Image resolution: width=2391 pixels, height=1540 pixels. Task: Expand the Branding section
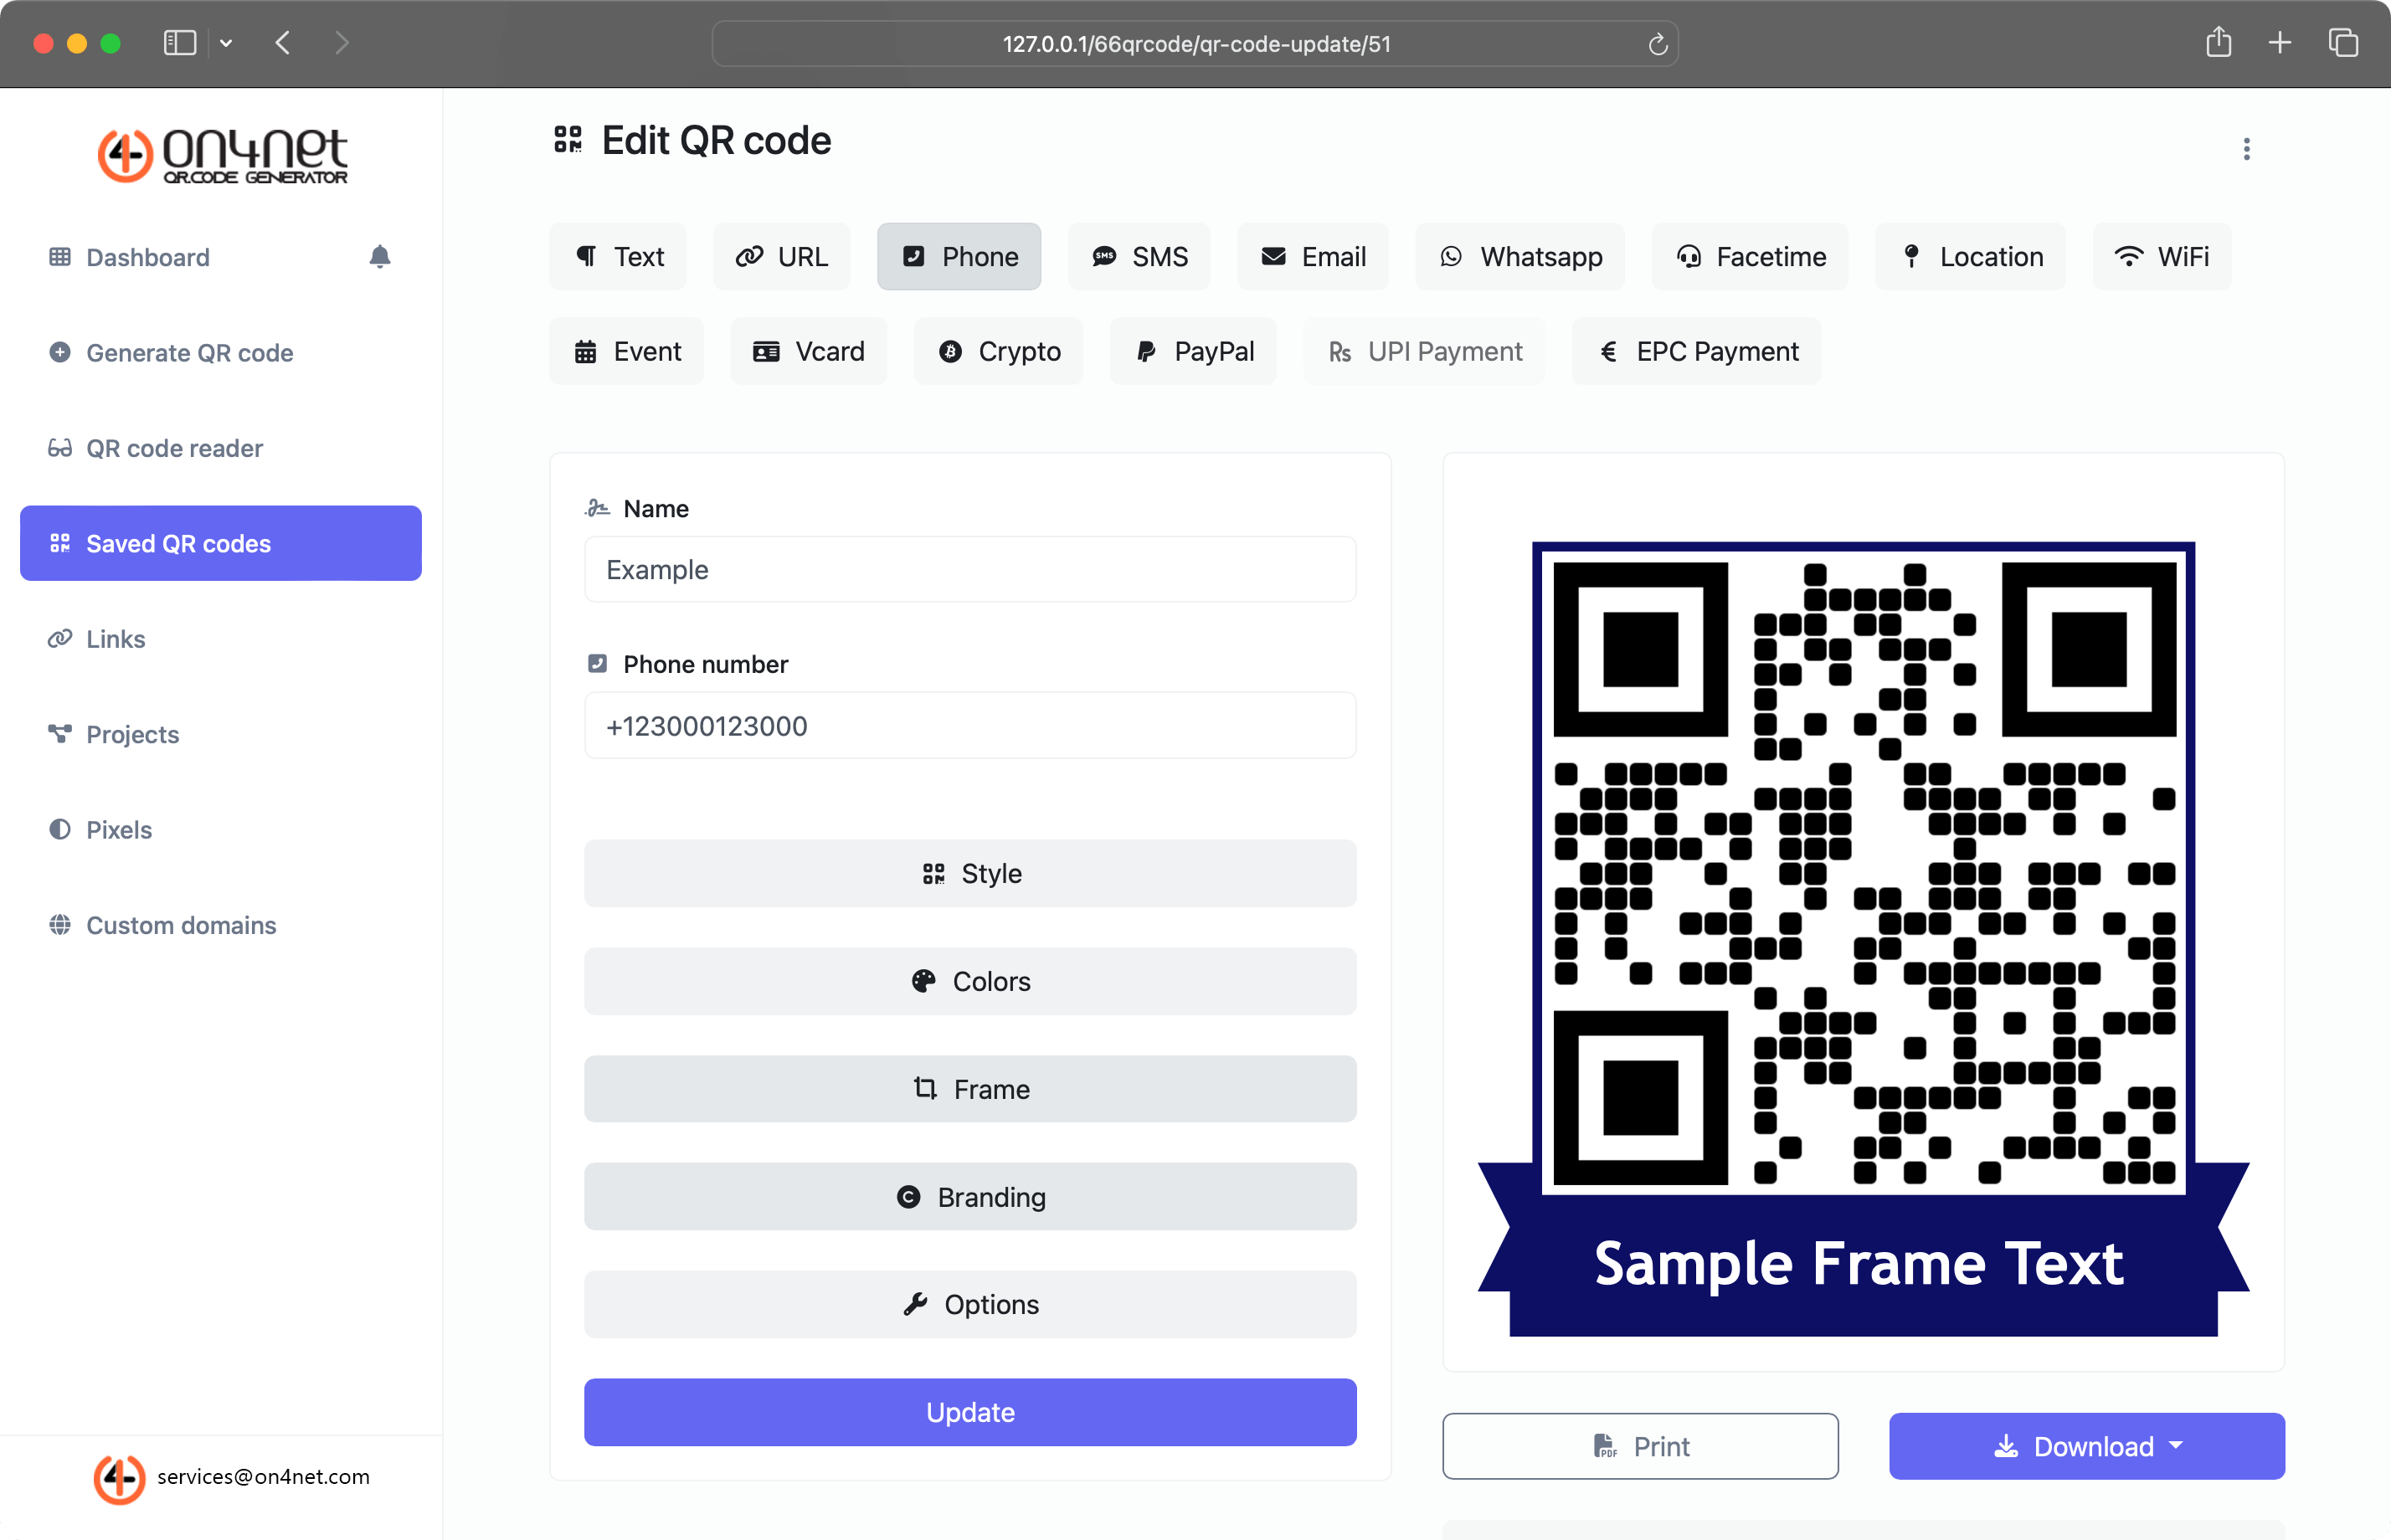[970, 1197]
